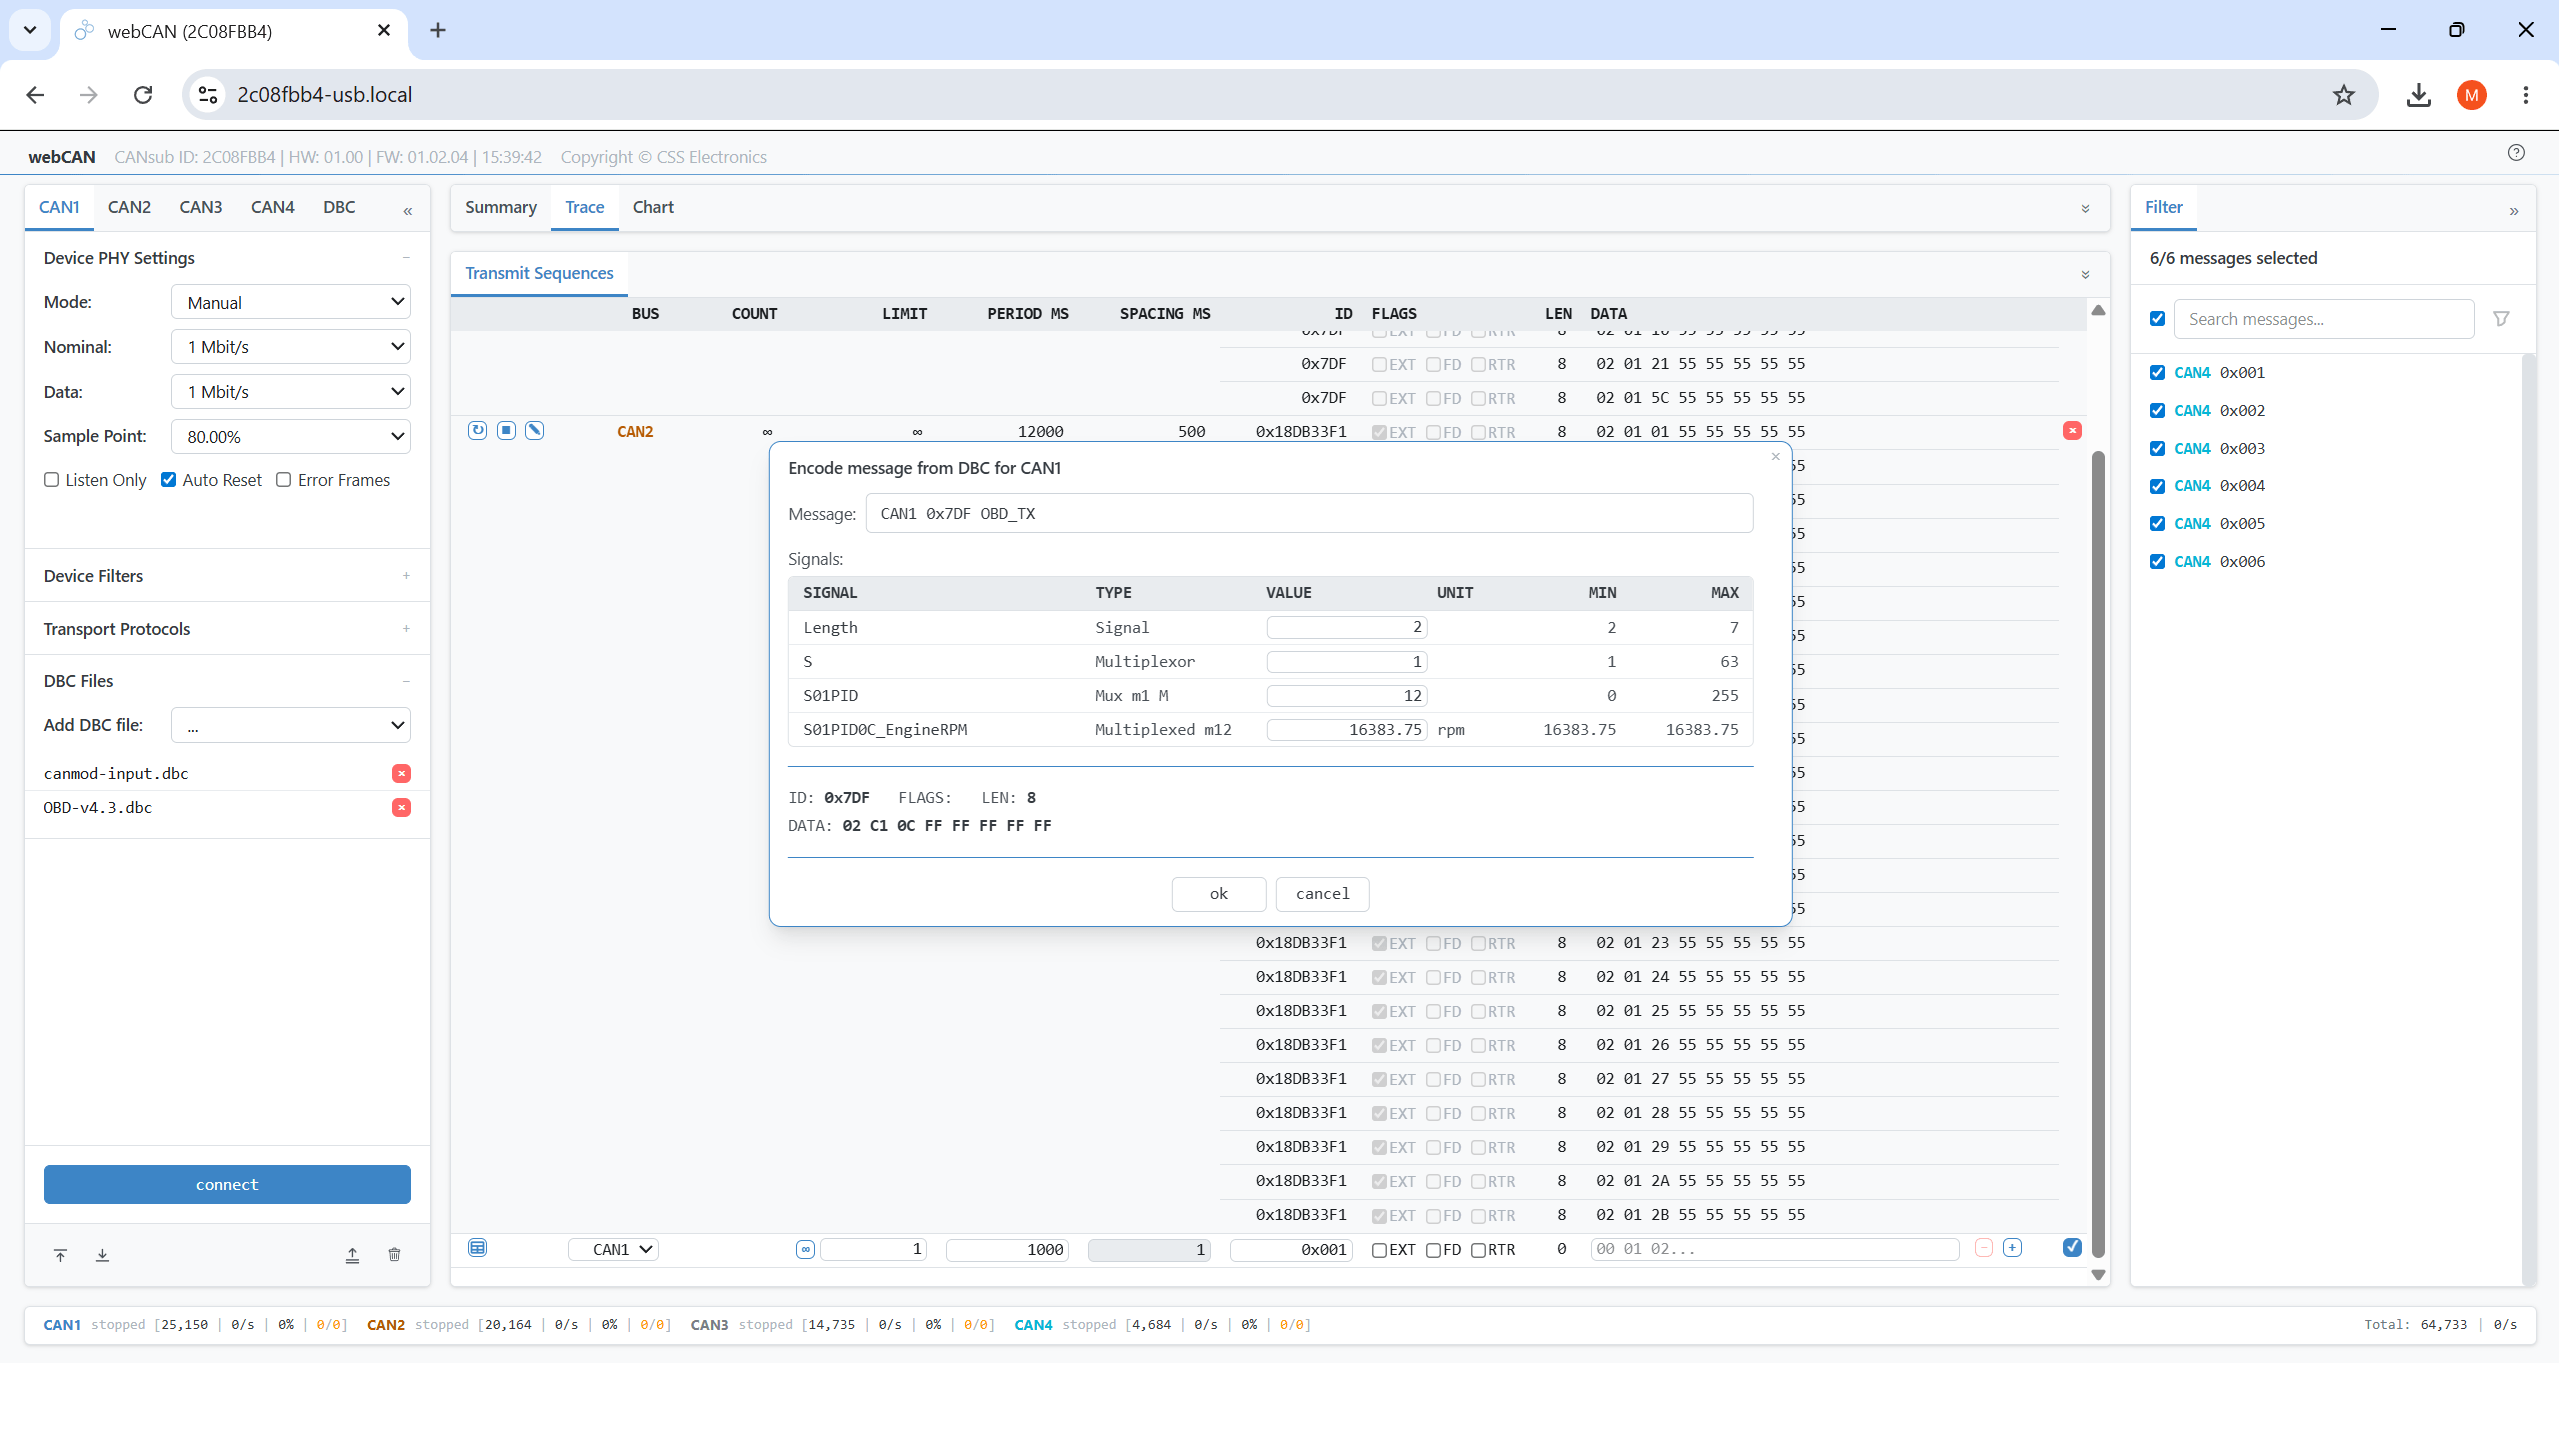The width and height of the screenshot is (2560, 1440).
Task: Toggle the Auto Reset checkbox
Action: pos(169,480)
